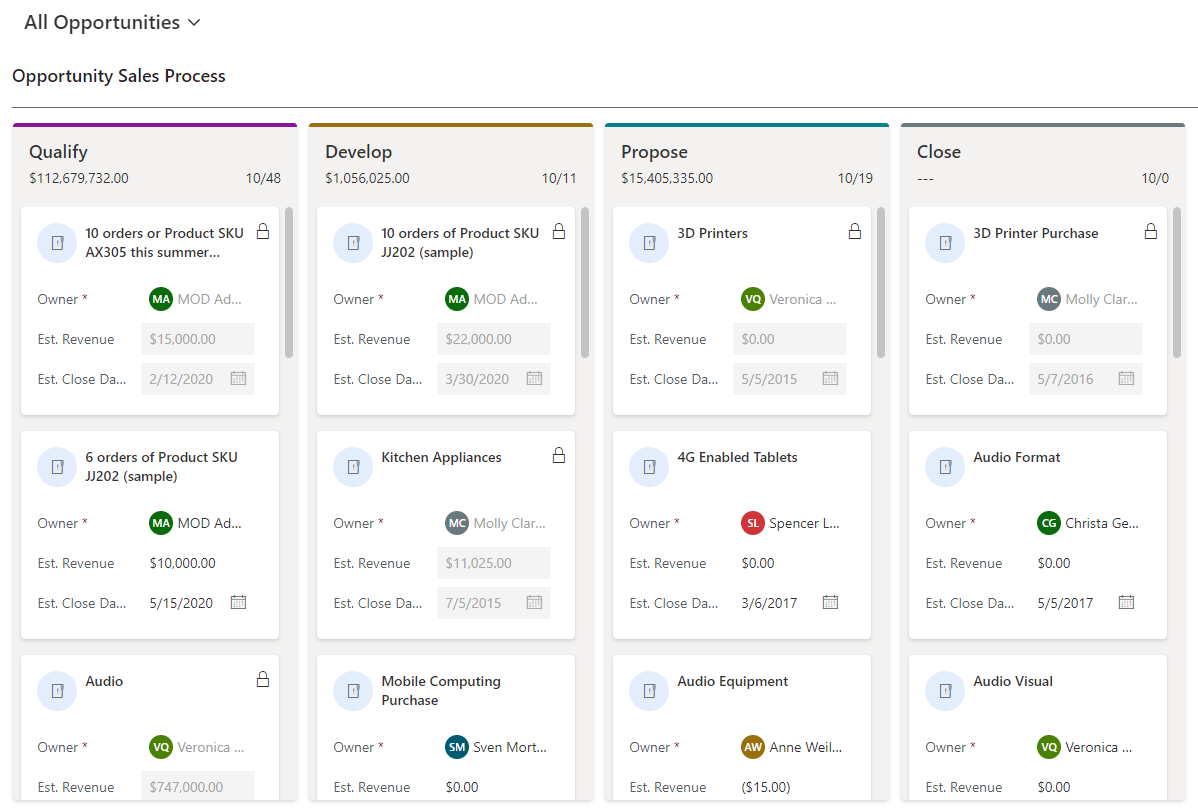Open the Audio Visual opportunity title
The height and width of the screenshot is (809, 1198).
pos(1012,681)
